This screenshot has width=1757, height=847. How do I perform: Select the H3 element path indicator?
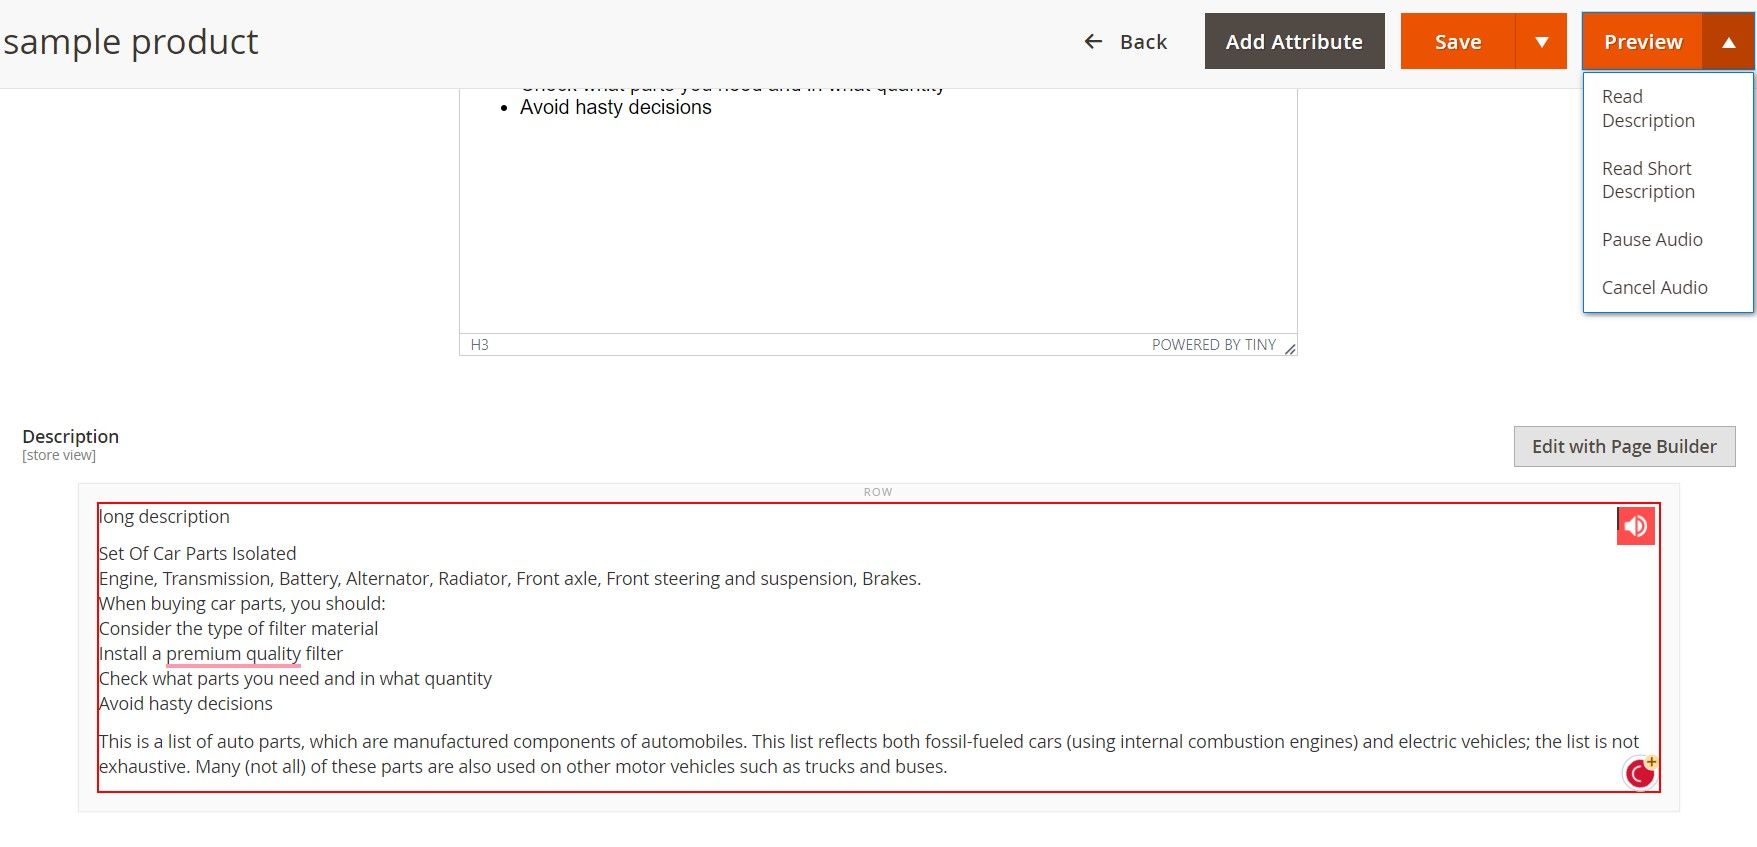pyautogui.click(x=480, y=345)
